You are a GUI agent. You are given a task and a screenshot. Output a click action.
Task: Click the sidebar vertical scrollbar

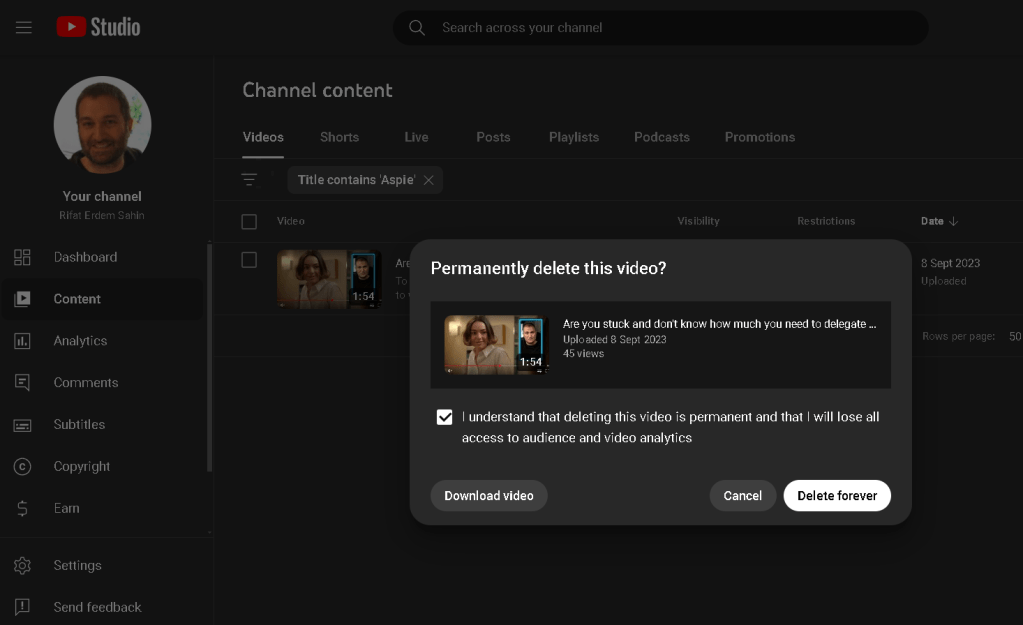coord(209,356)
